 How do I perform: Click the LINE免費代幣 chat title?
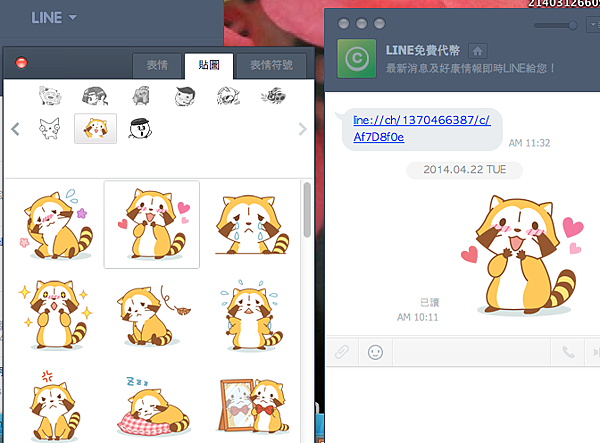pyautogui.click(x=422, y=50)
